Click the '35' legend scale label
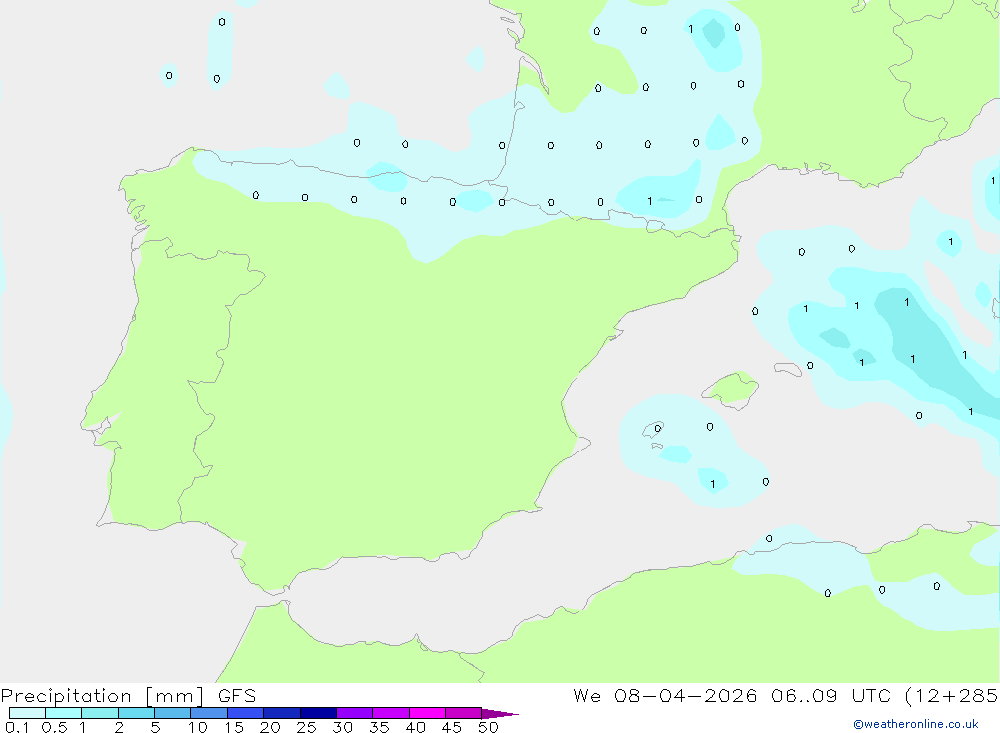 tap(379, 727)
